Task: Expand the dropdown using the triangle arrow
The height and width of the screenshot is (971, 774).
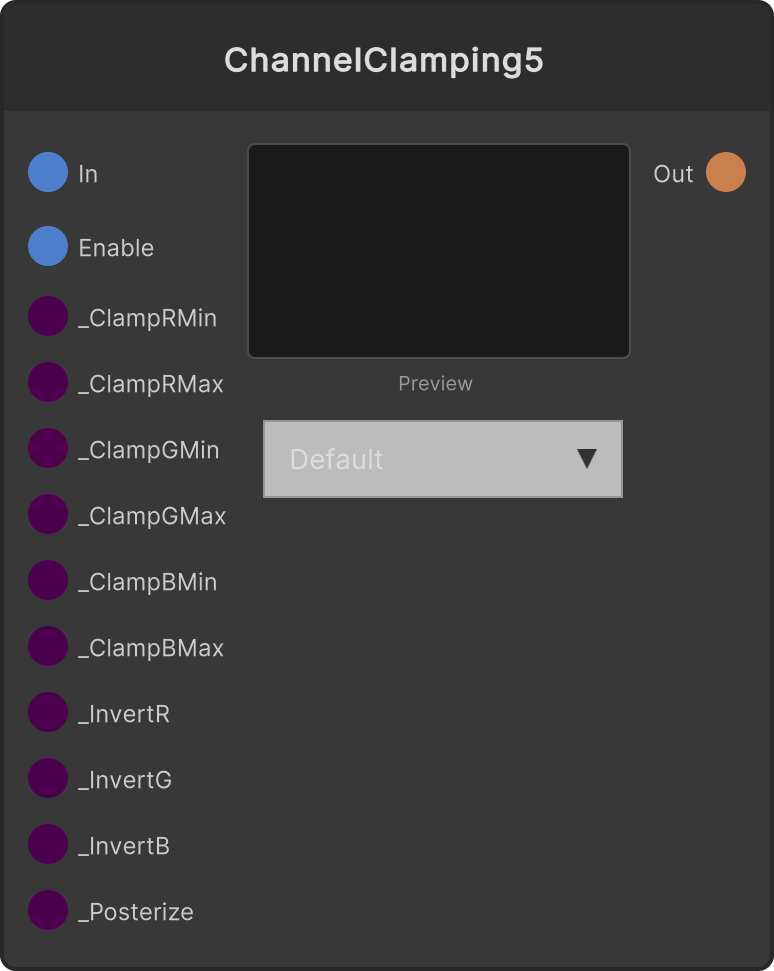Action: [586, 459]
